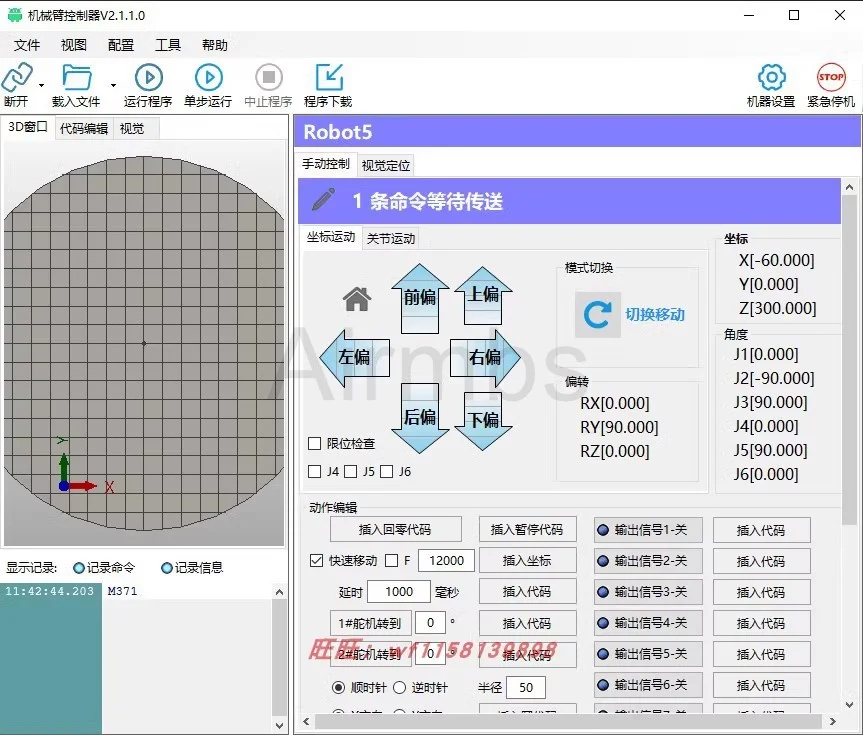
Task: Uncheck the 快速移动 checkbox
Action: (x=316, y=561)
